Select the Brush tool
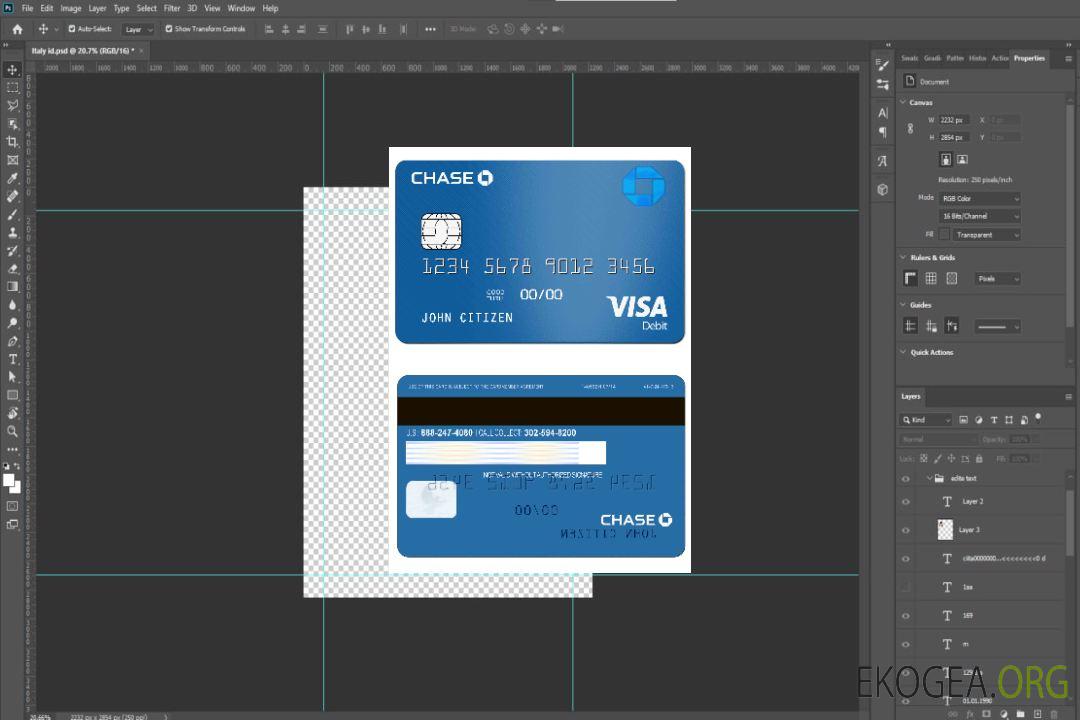The height and width of the screenshot is (720, 1080). (x=12, y=214)
